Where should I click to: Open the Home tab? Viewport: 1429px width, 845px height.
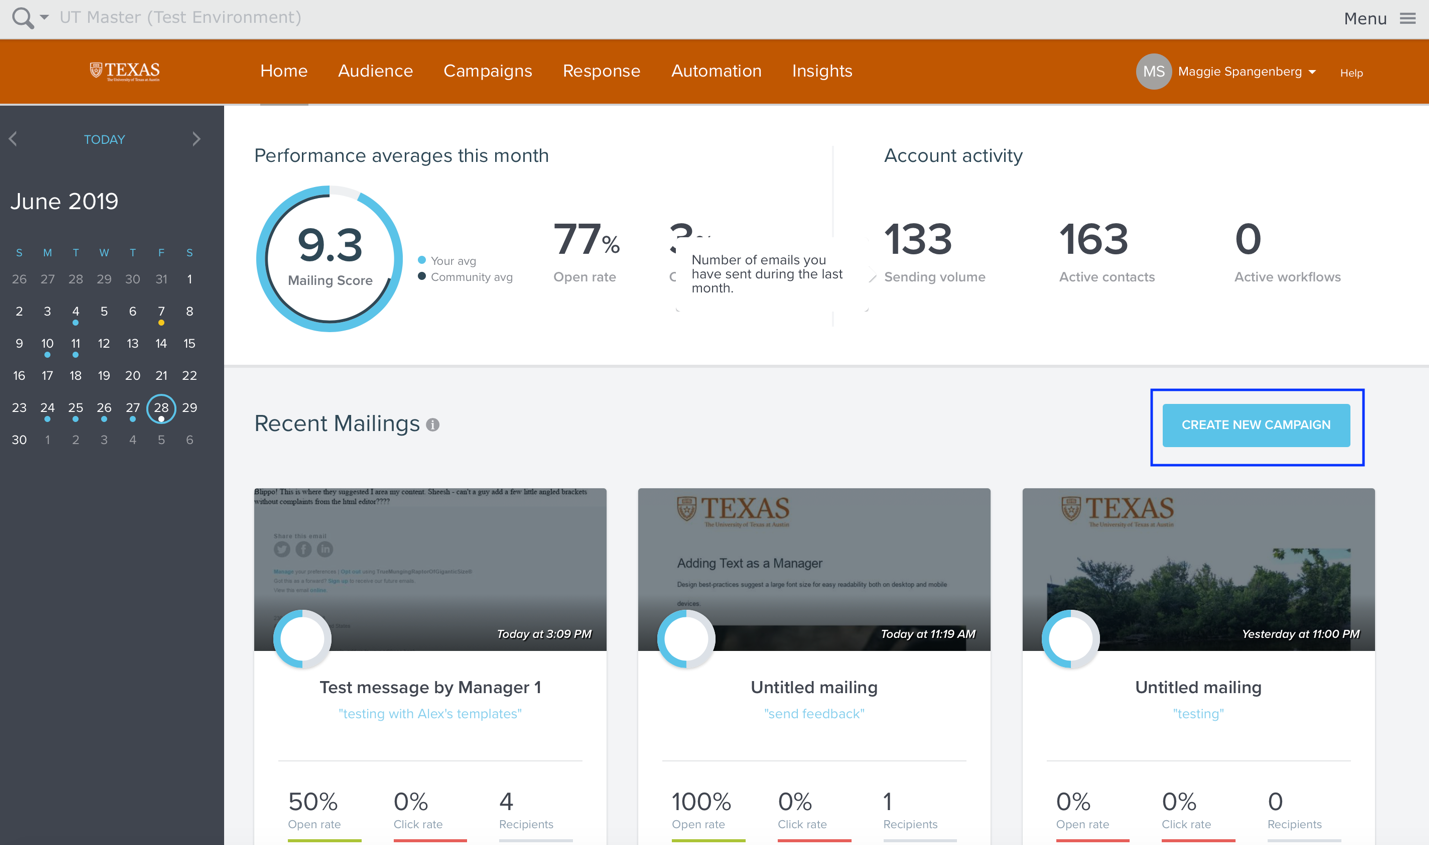pyautogui.click(x=284, y=71)
